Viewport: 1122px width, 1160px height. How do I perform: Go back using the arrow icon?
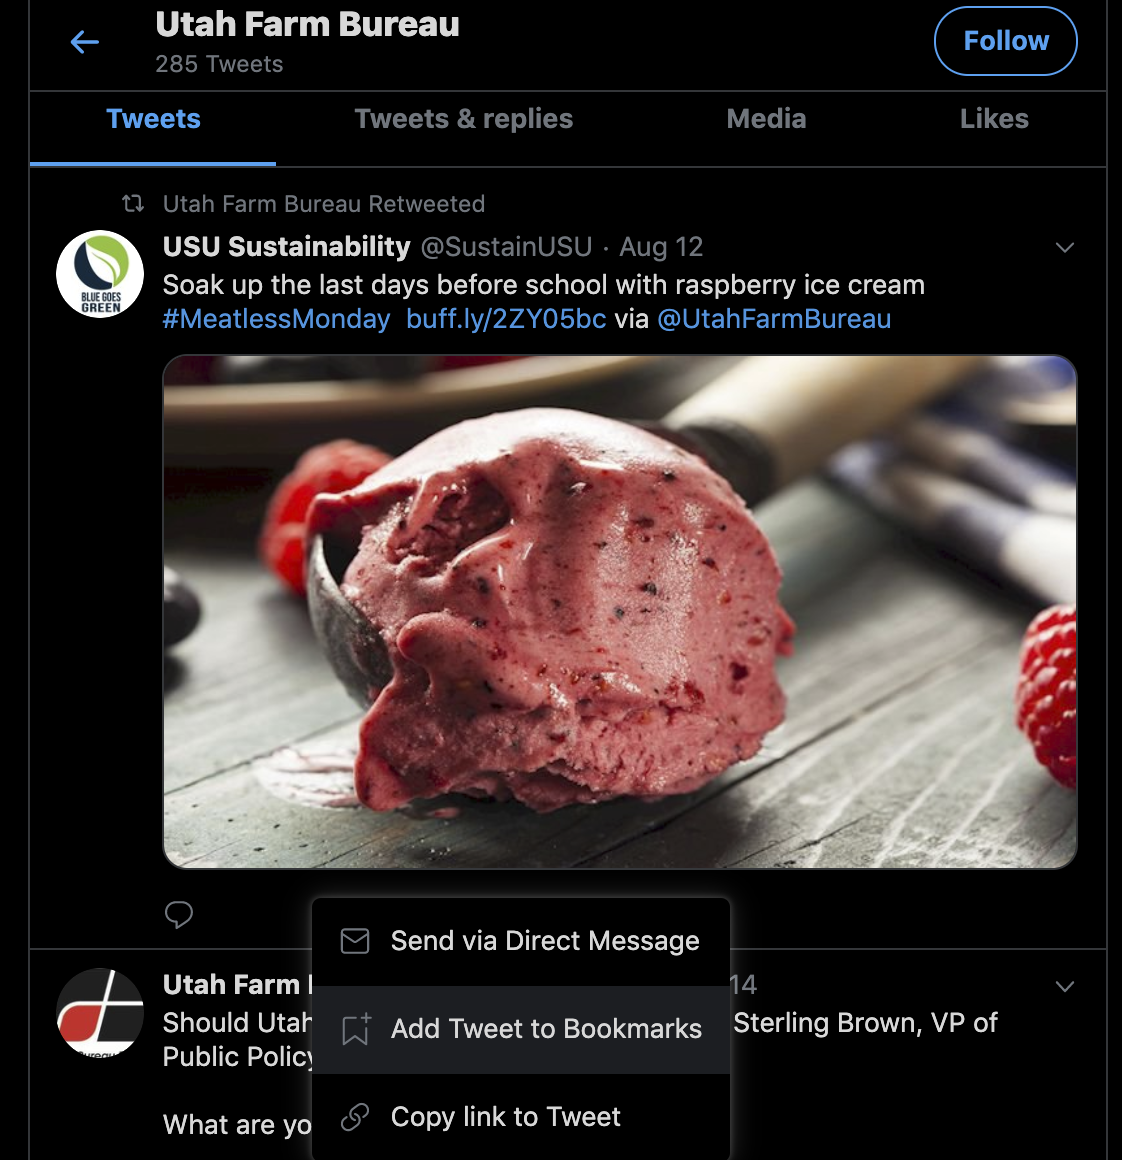85,42
